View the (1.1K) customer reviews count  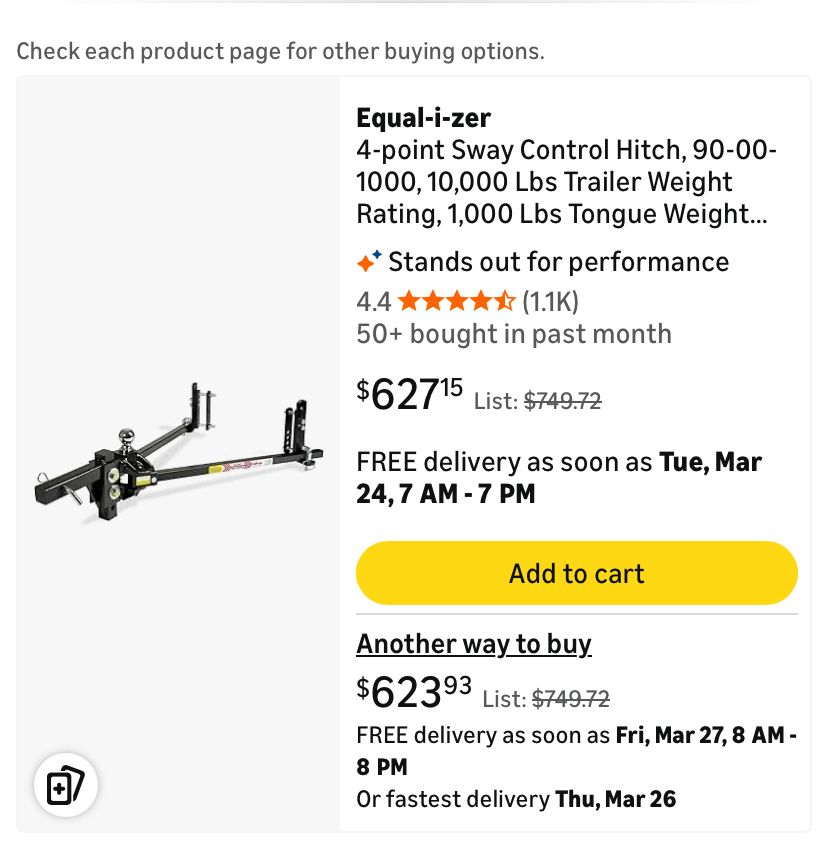click(x=550, y=300)
